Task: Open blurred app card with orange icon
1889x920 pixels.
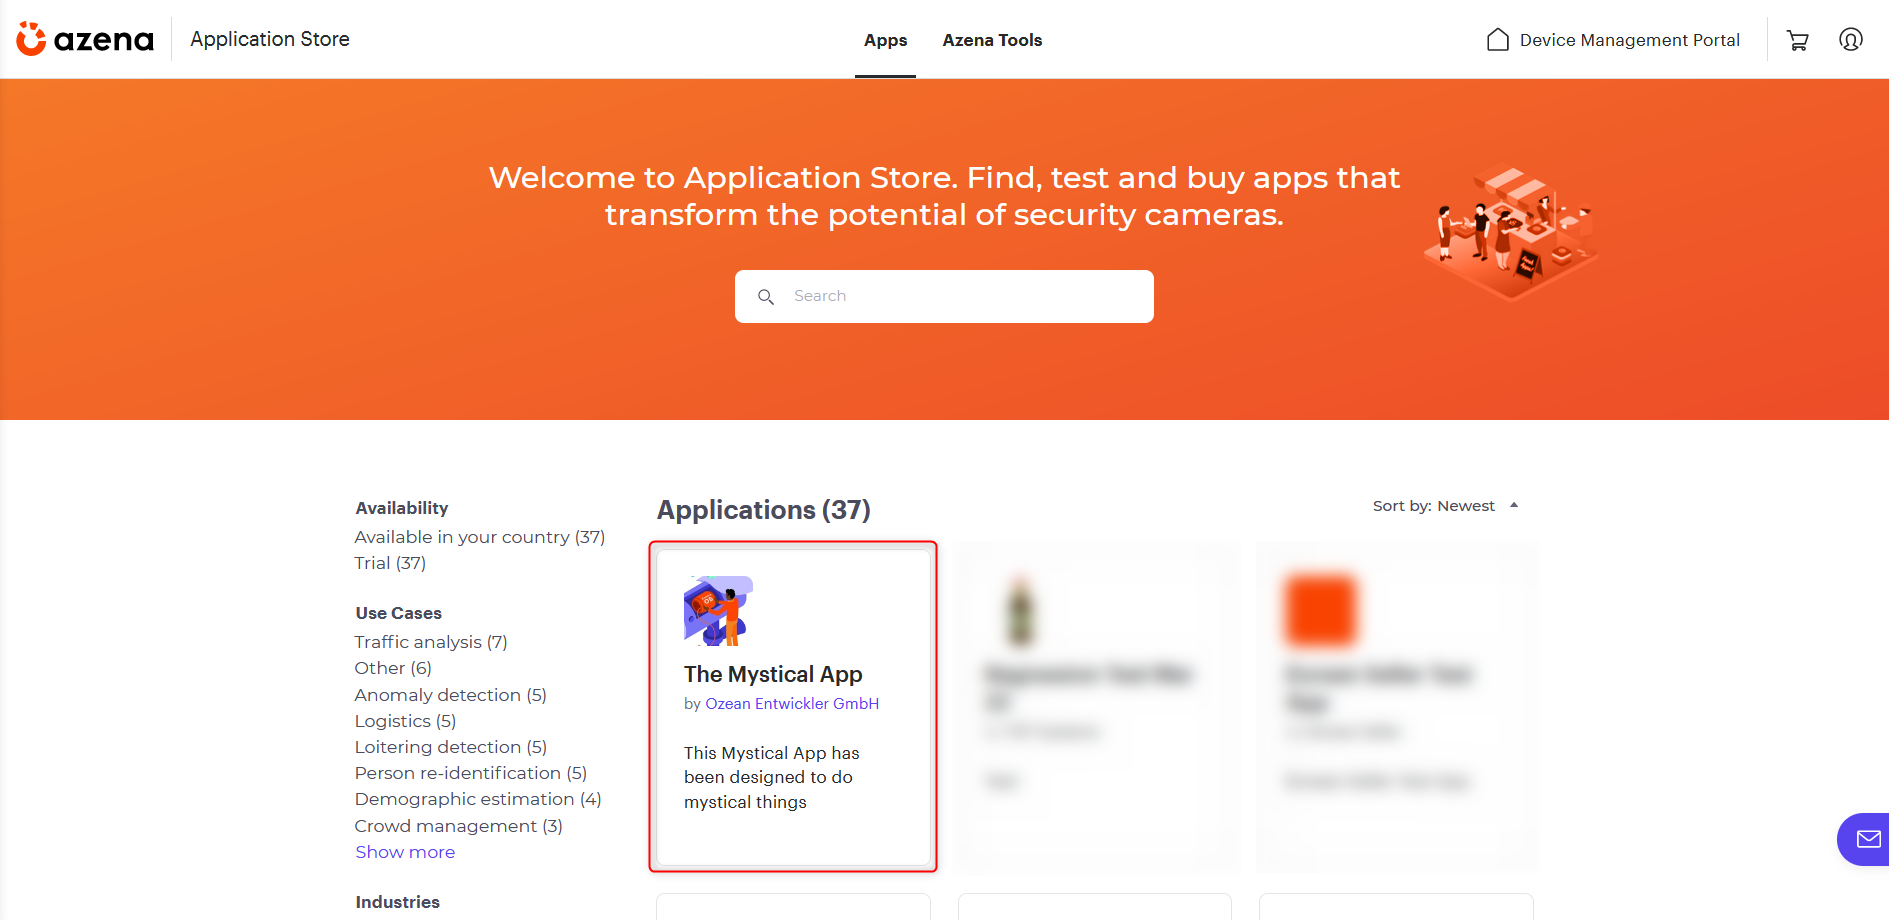Action: 1396,707
